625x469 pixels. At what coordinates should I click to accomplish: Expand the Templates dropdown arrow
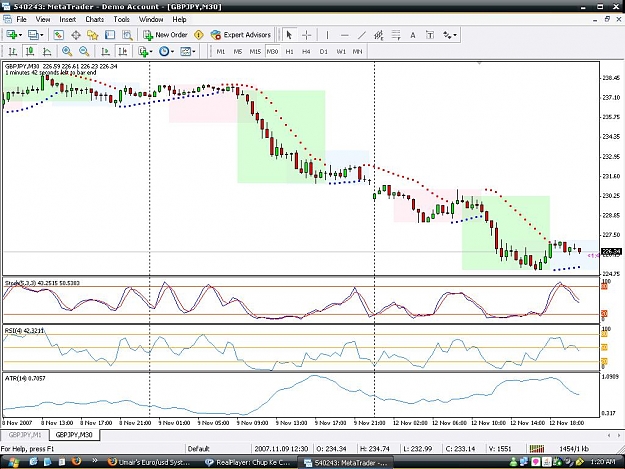[x=194, y=51]
